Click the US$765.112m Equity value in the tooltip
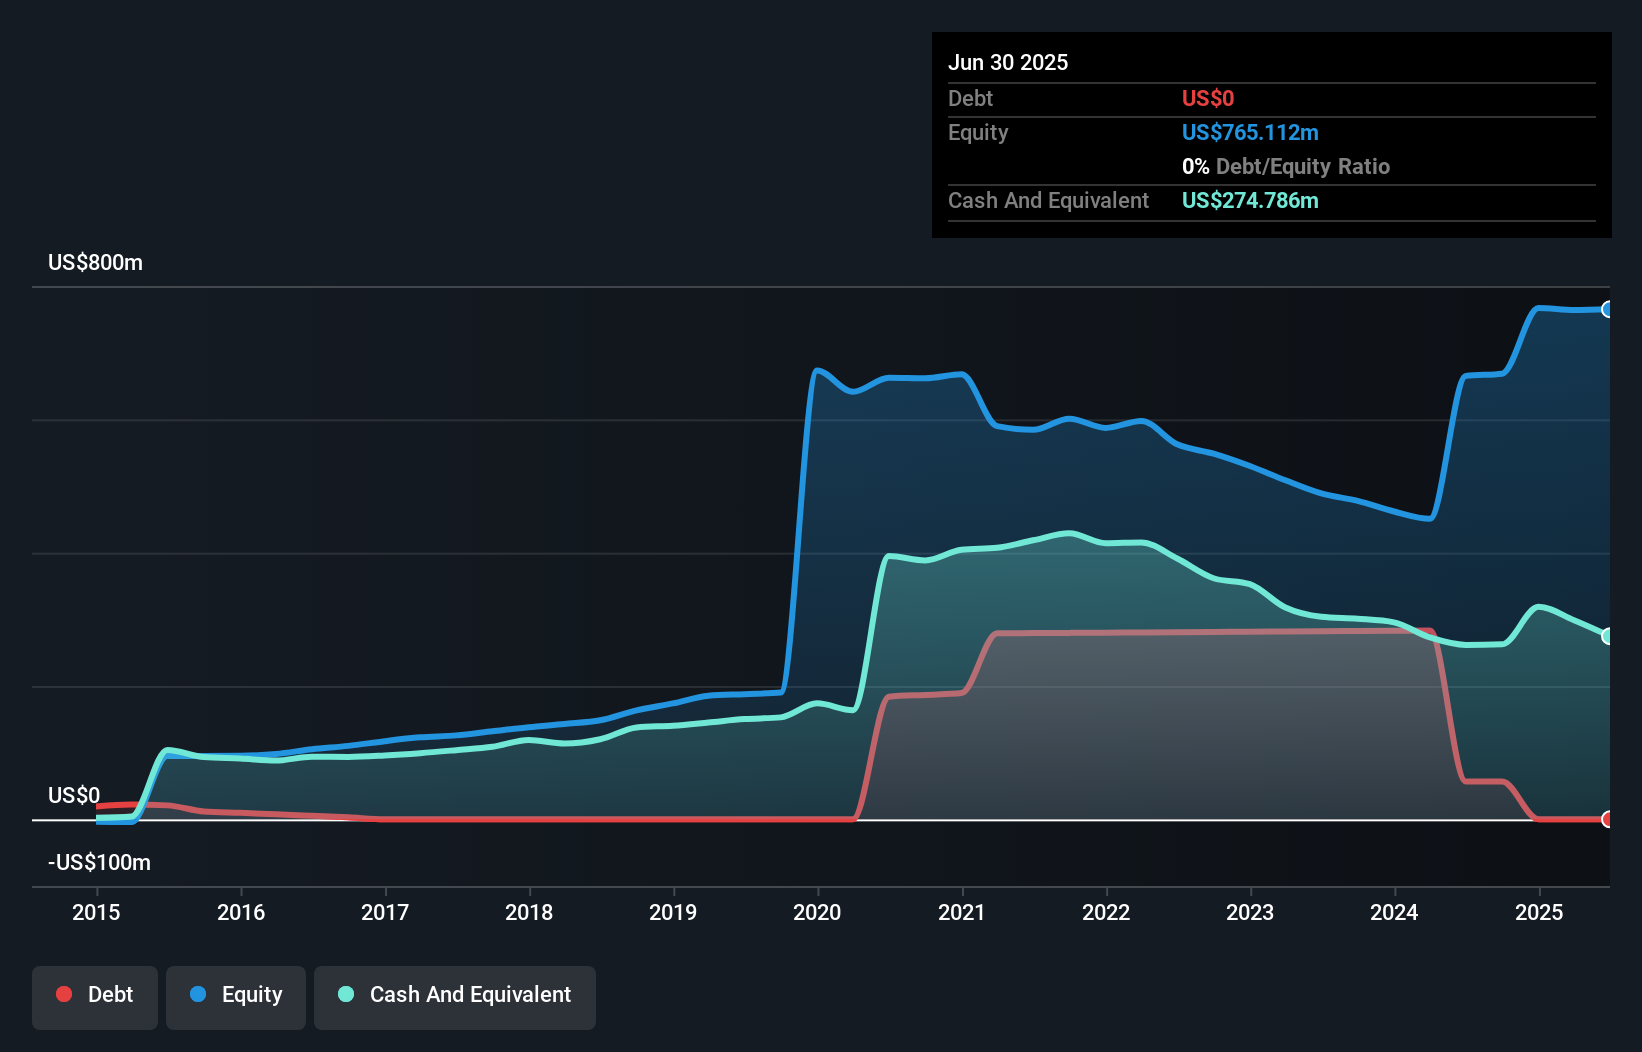The image size is (1642, 1052). point(1250,132)
